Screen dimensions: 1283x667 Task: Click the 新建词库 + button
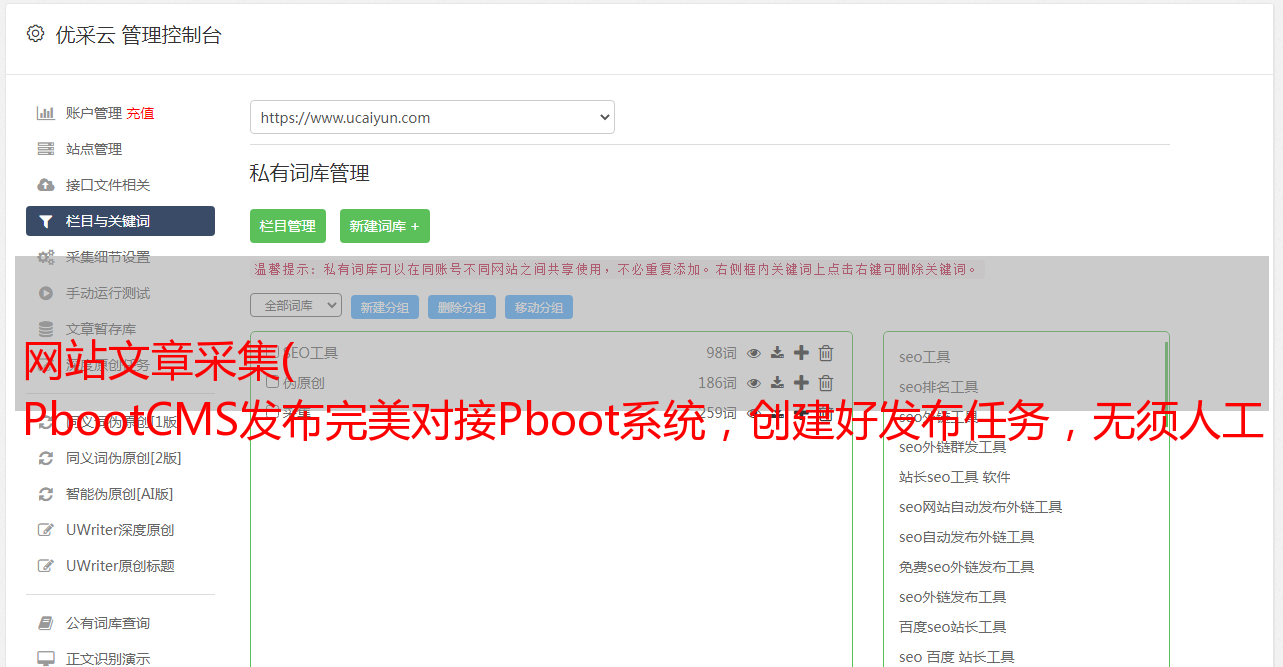pyautogui.click(x=385, y=226)
